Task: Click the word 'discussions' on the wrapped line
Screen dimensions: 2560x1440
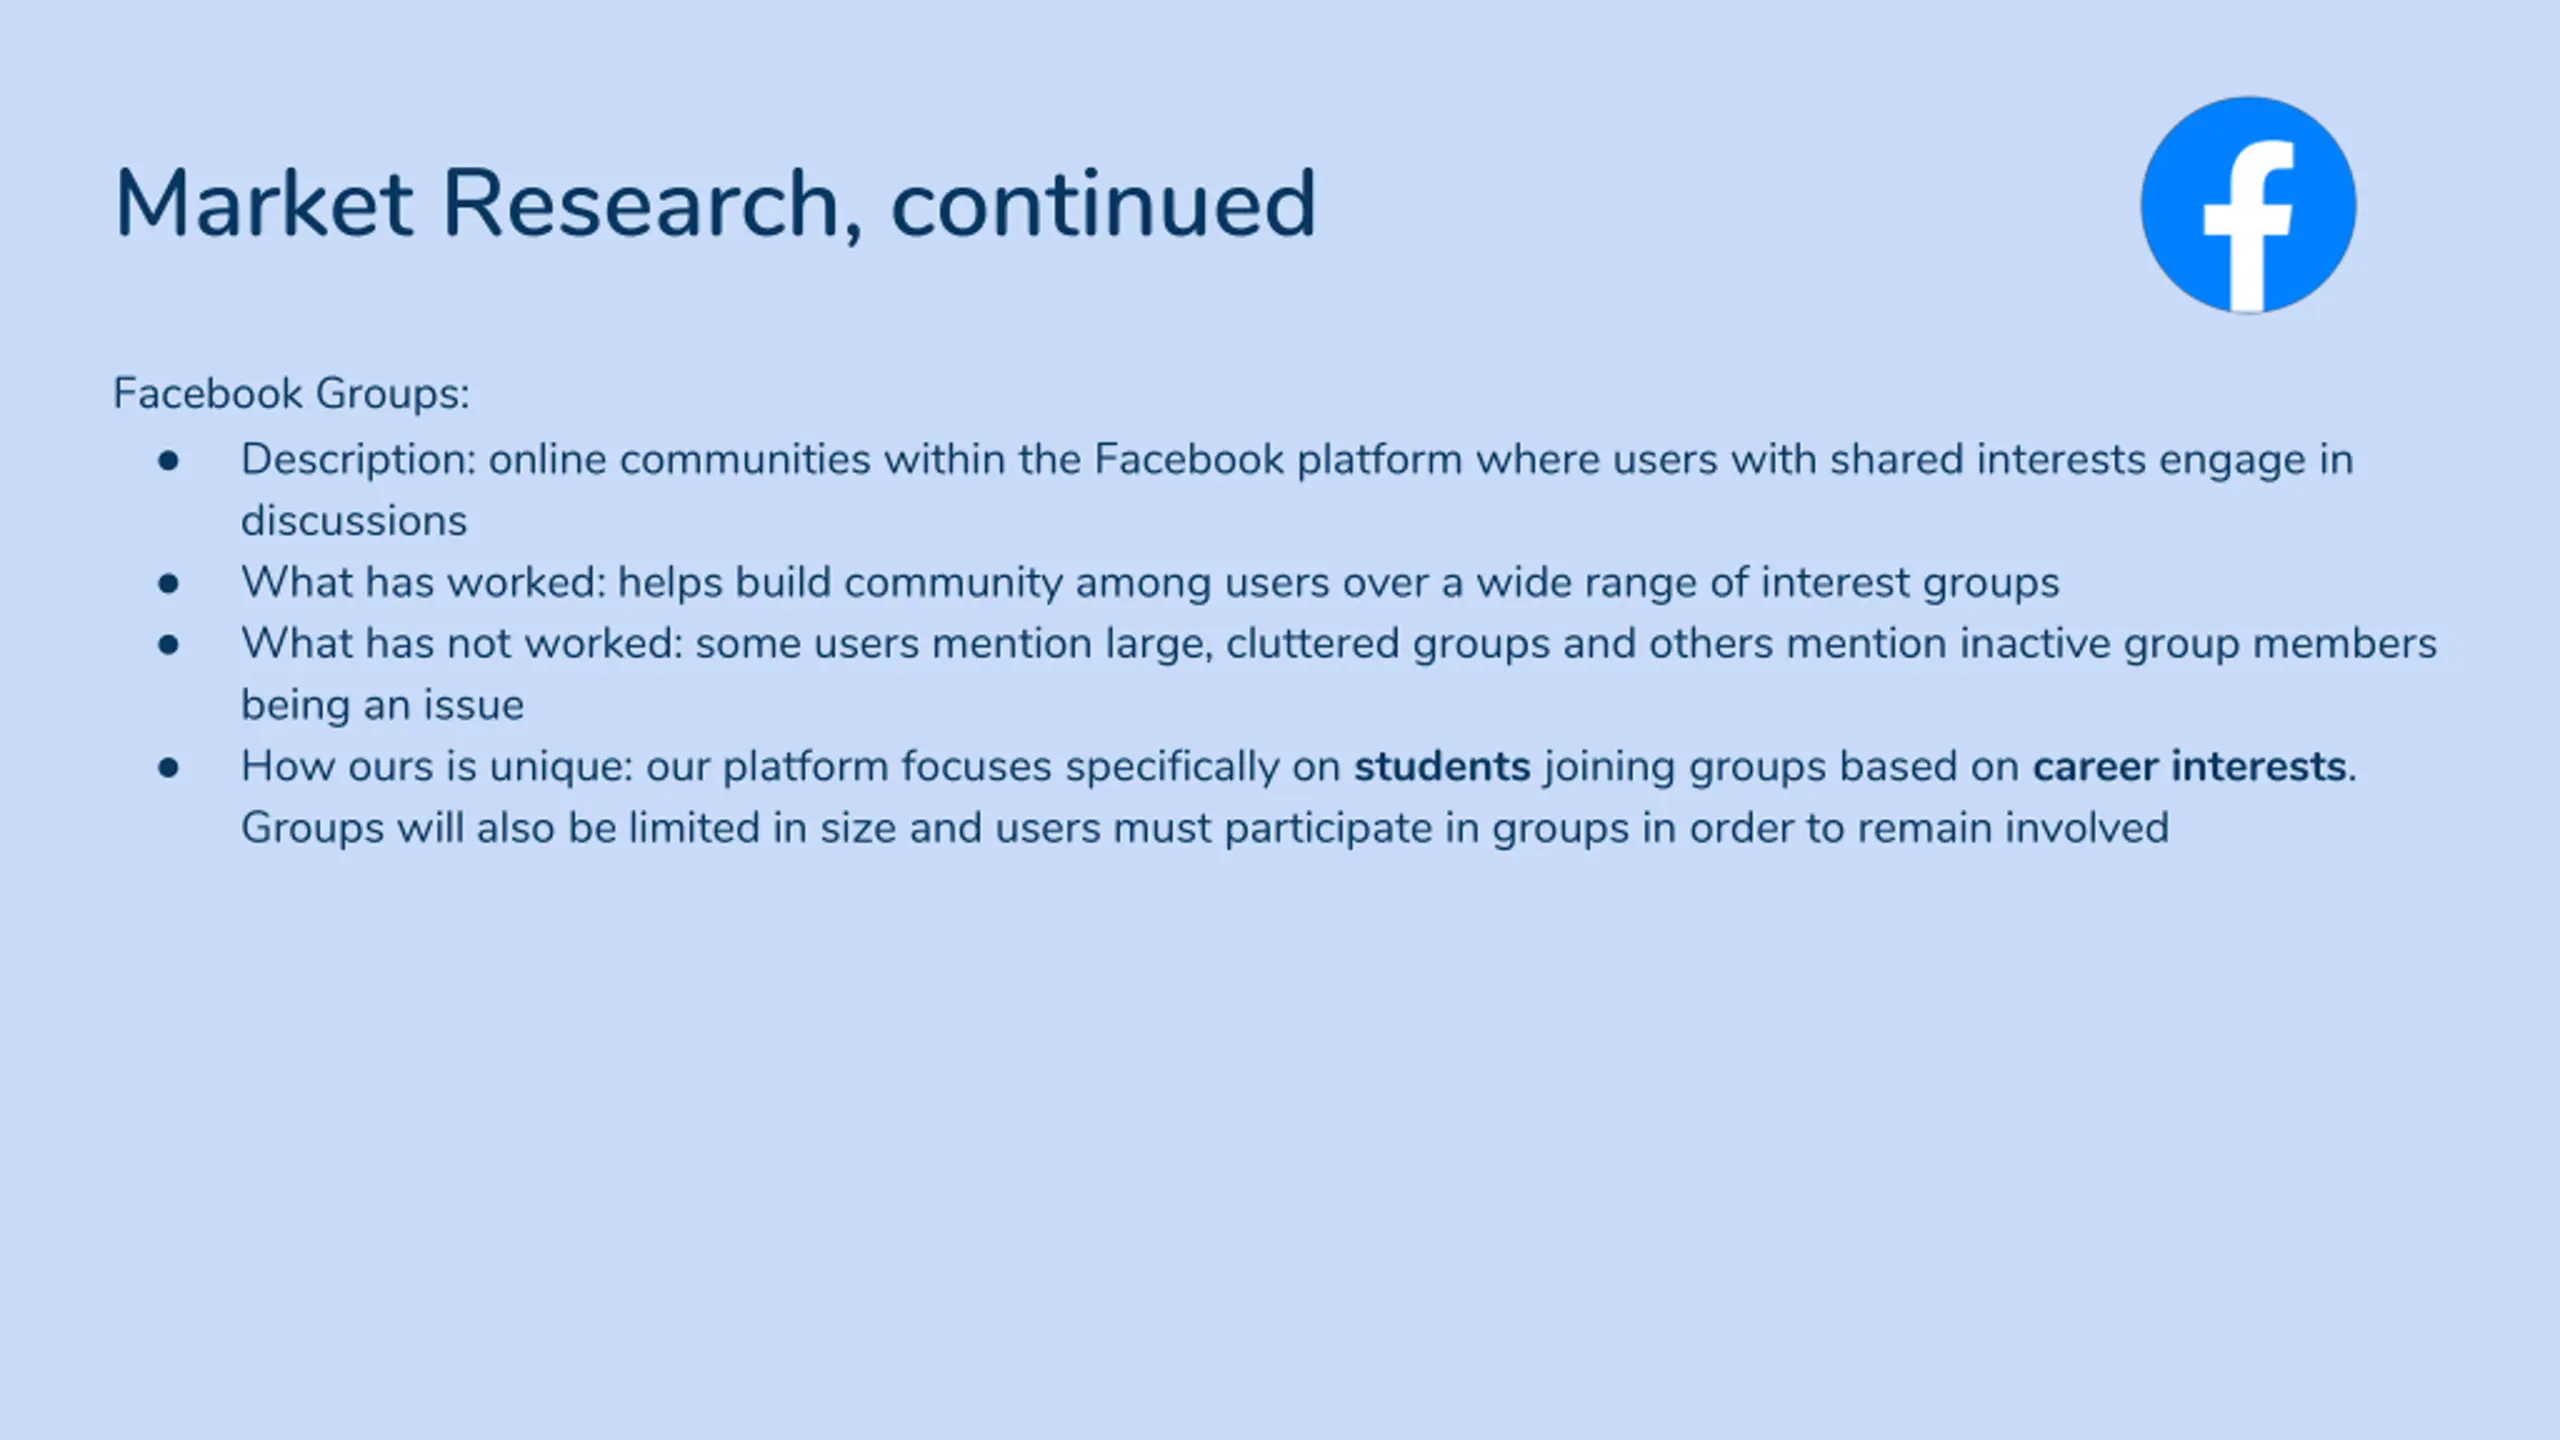Action: 354,521
